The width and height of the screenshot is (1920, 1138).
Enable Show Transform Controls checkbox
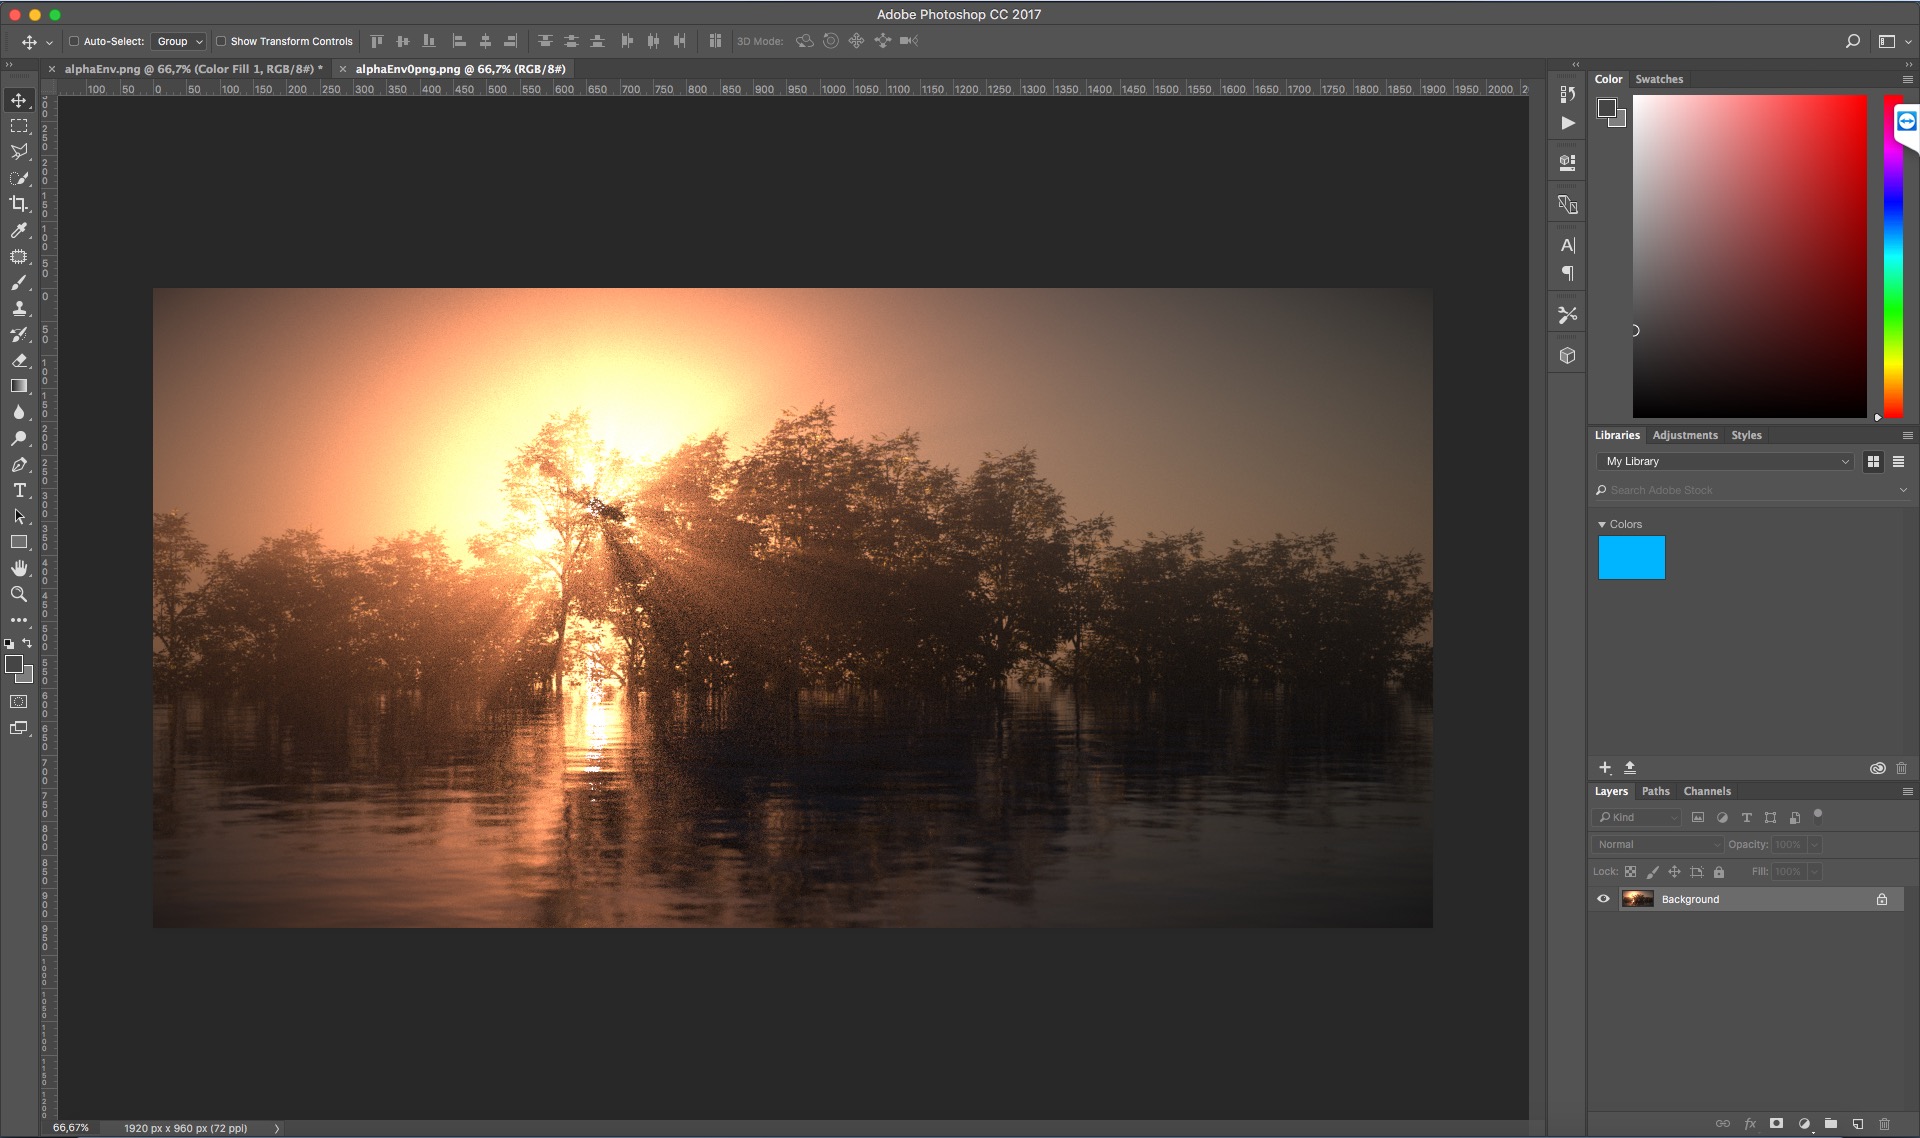point(221,41)
